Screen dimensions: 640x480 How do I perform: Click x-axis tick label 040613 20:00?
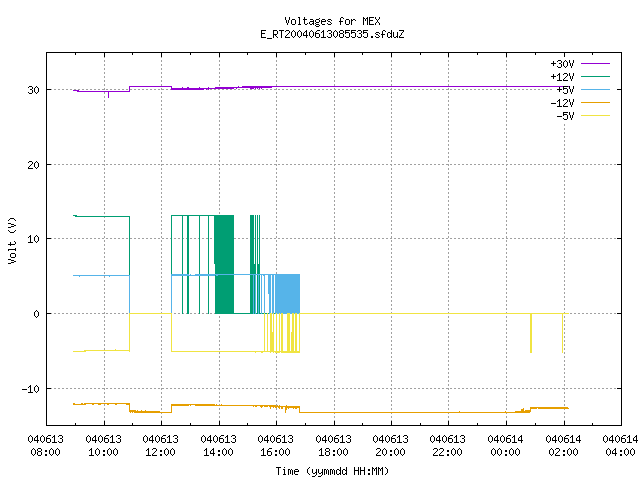point(391,446)
